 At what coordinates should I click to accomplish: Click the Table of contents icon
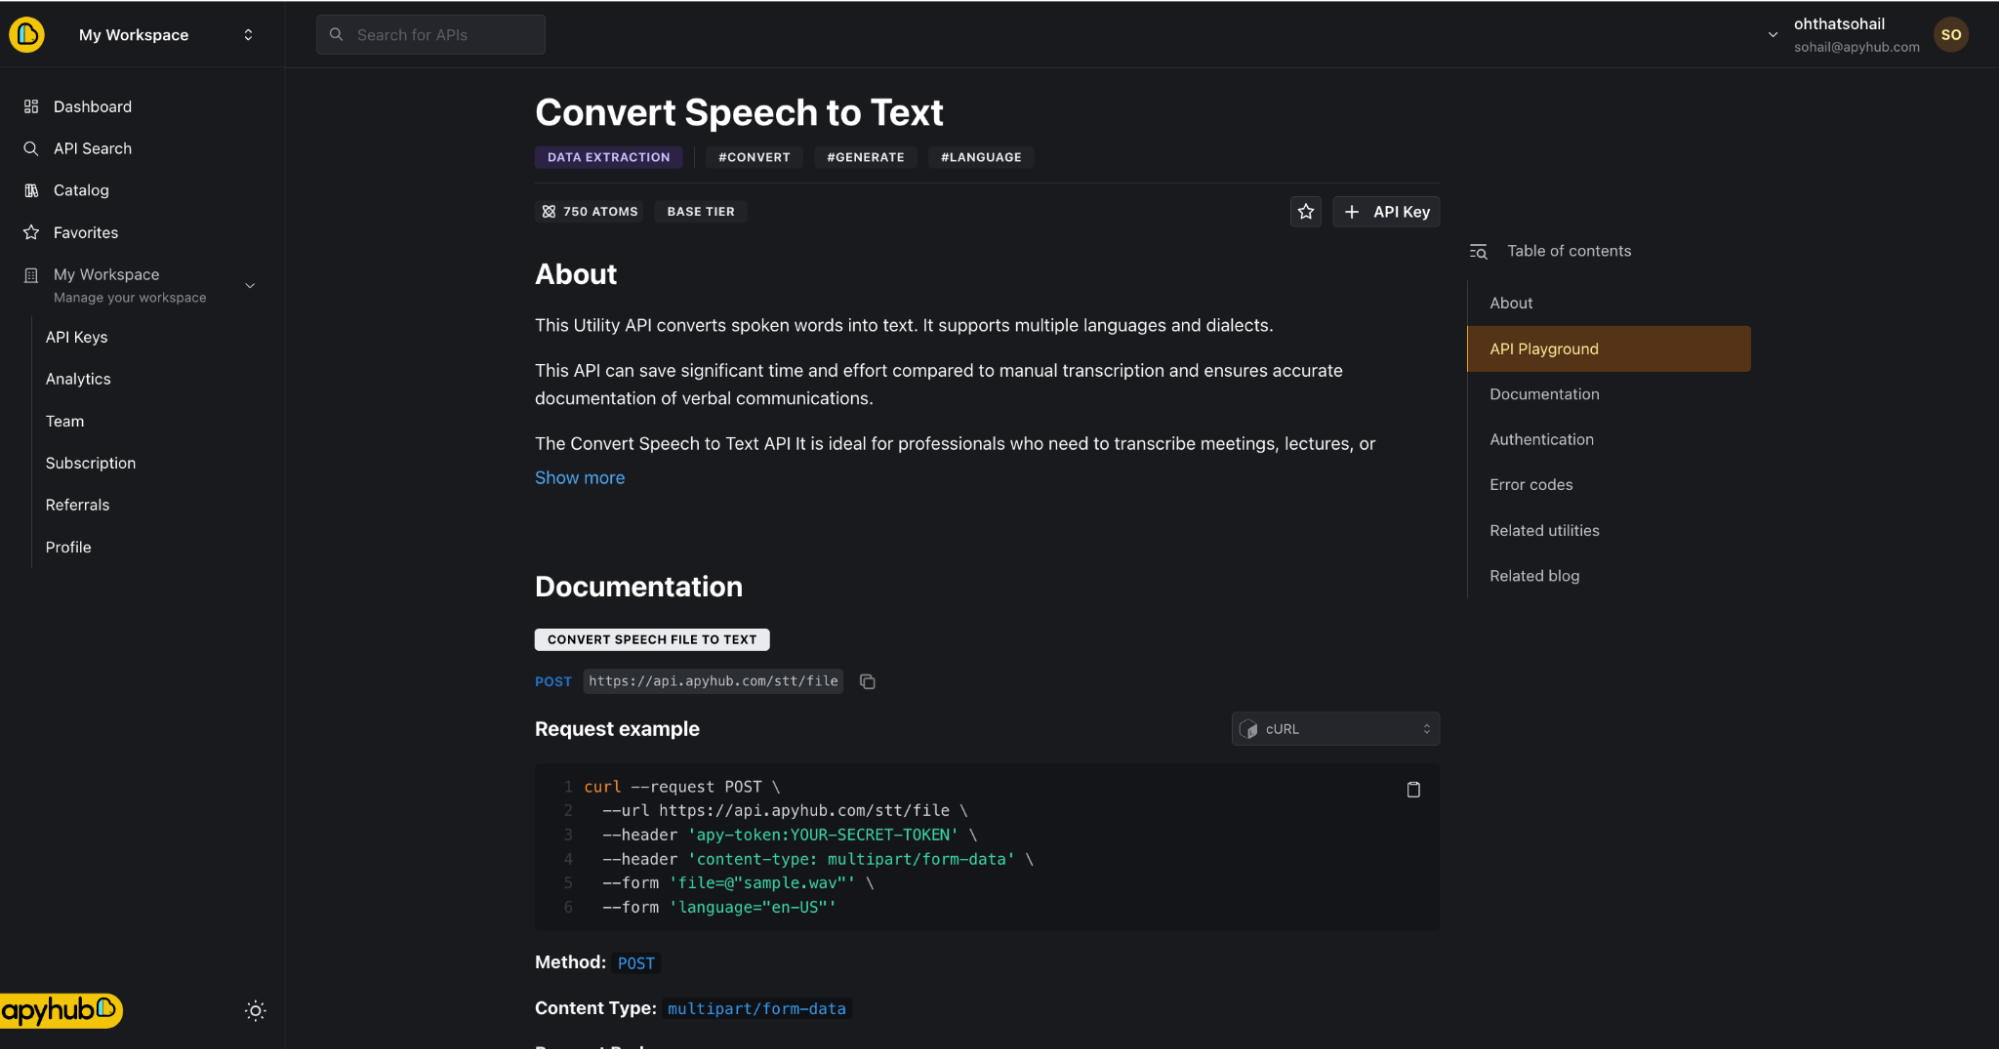(1479, 252)
